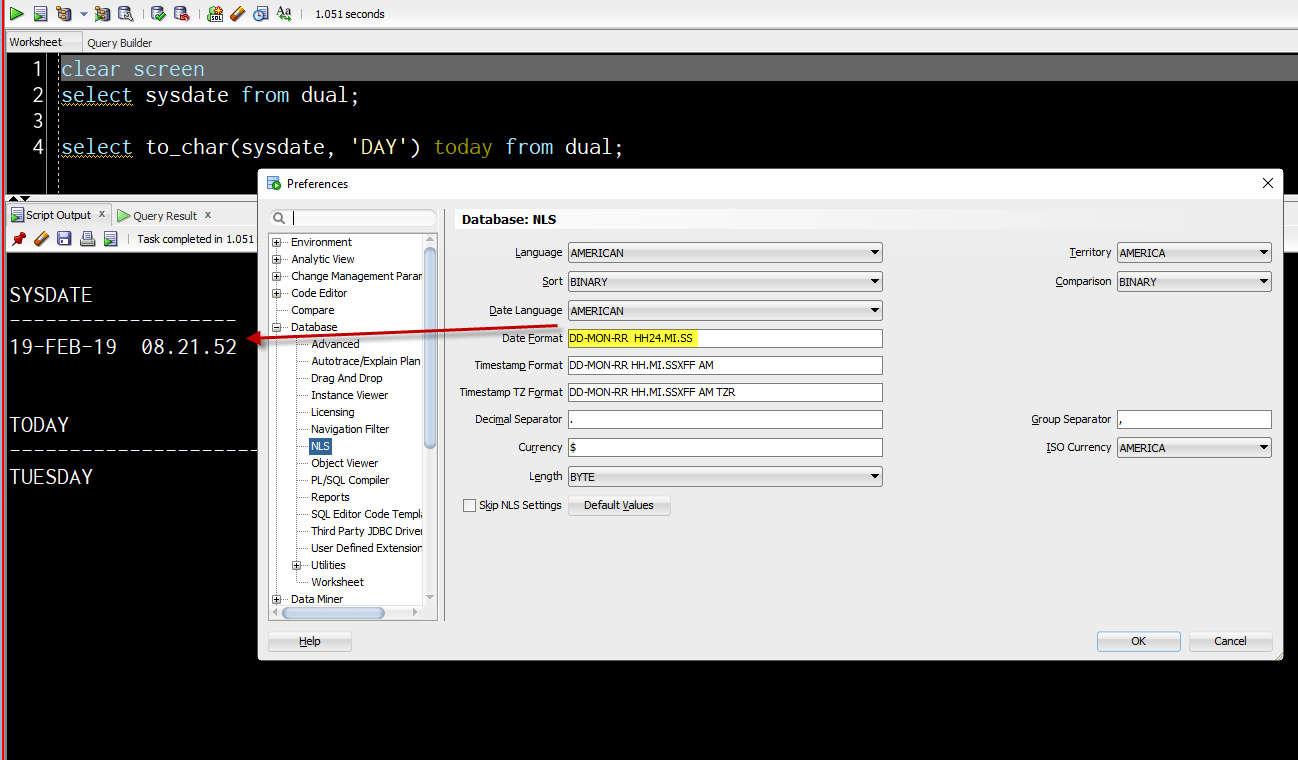
Task: Expand the Code Editor tree node
Action: 277,293
